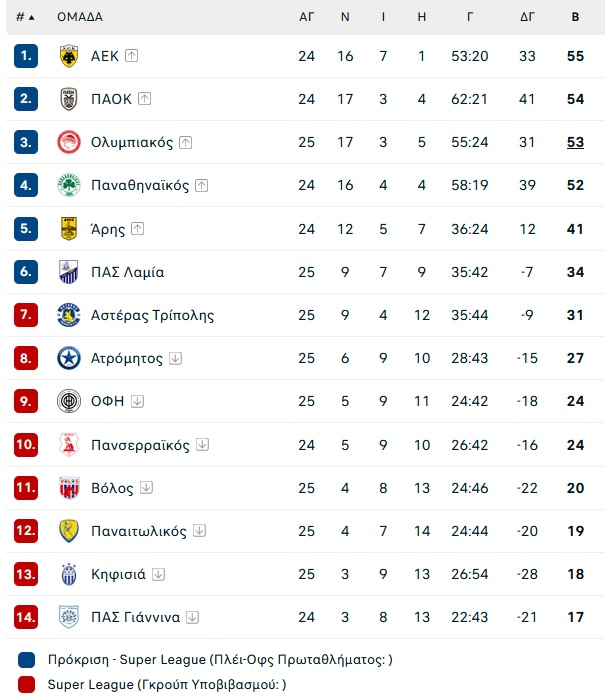Click the Βόλος team name

point(112,488)
